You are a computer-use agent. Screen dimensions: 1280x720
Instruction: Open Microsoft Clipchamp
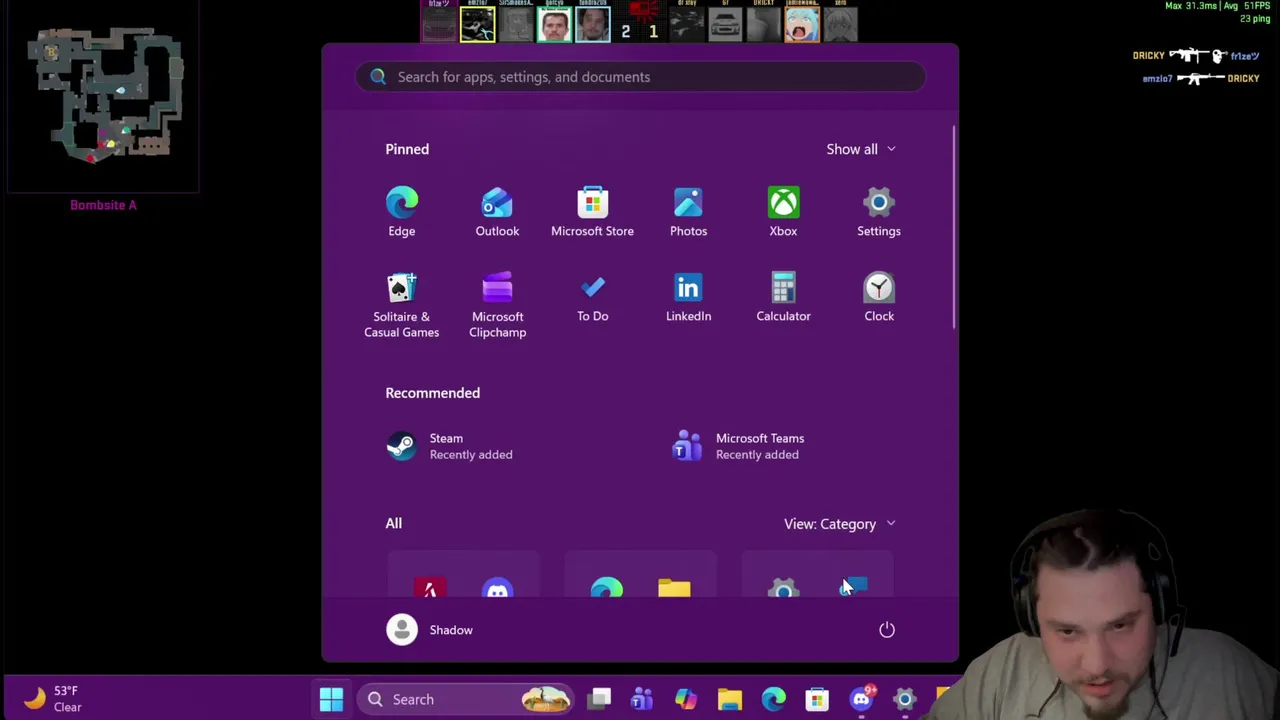(497, 306)
